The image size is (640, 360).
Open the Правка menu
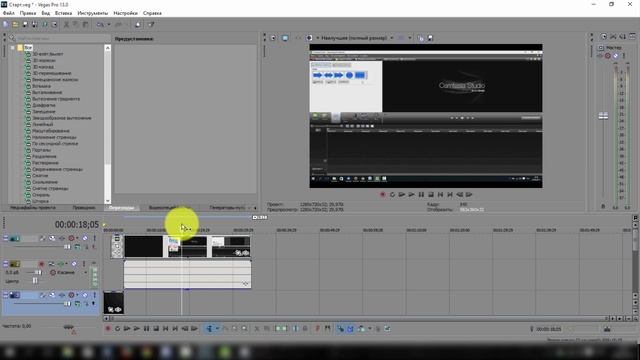[x=28, y=13]
